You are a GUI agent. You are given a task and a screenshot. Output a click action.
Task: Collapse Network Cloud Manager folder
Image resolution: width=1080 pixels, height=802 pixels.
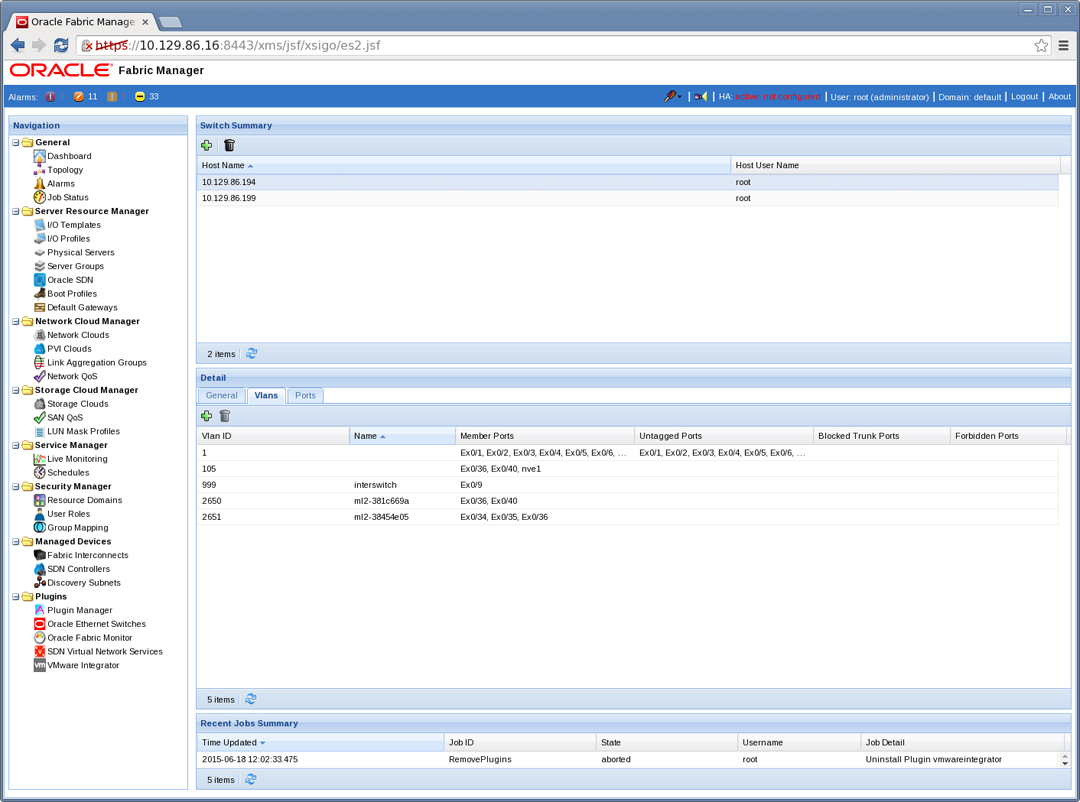[16, 322]
